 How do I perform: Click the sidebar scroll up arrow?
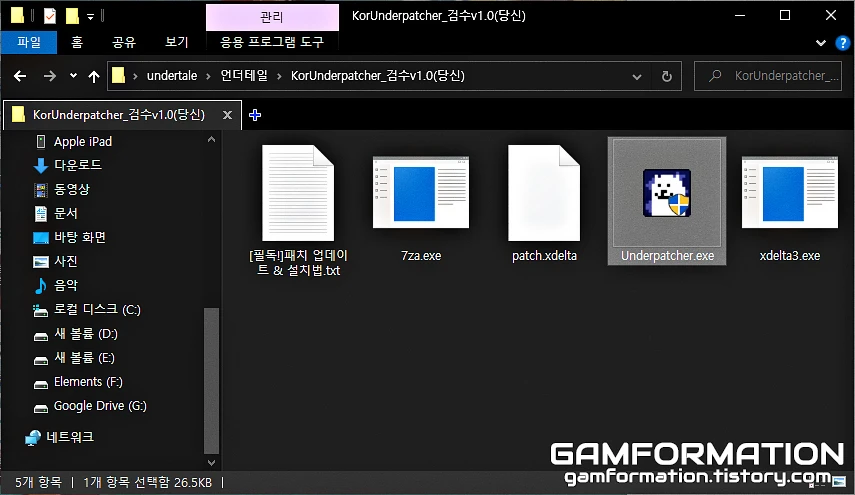tap(212, 140)
